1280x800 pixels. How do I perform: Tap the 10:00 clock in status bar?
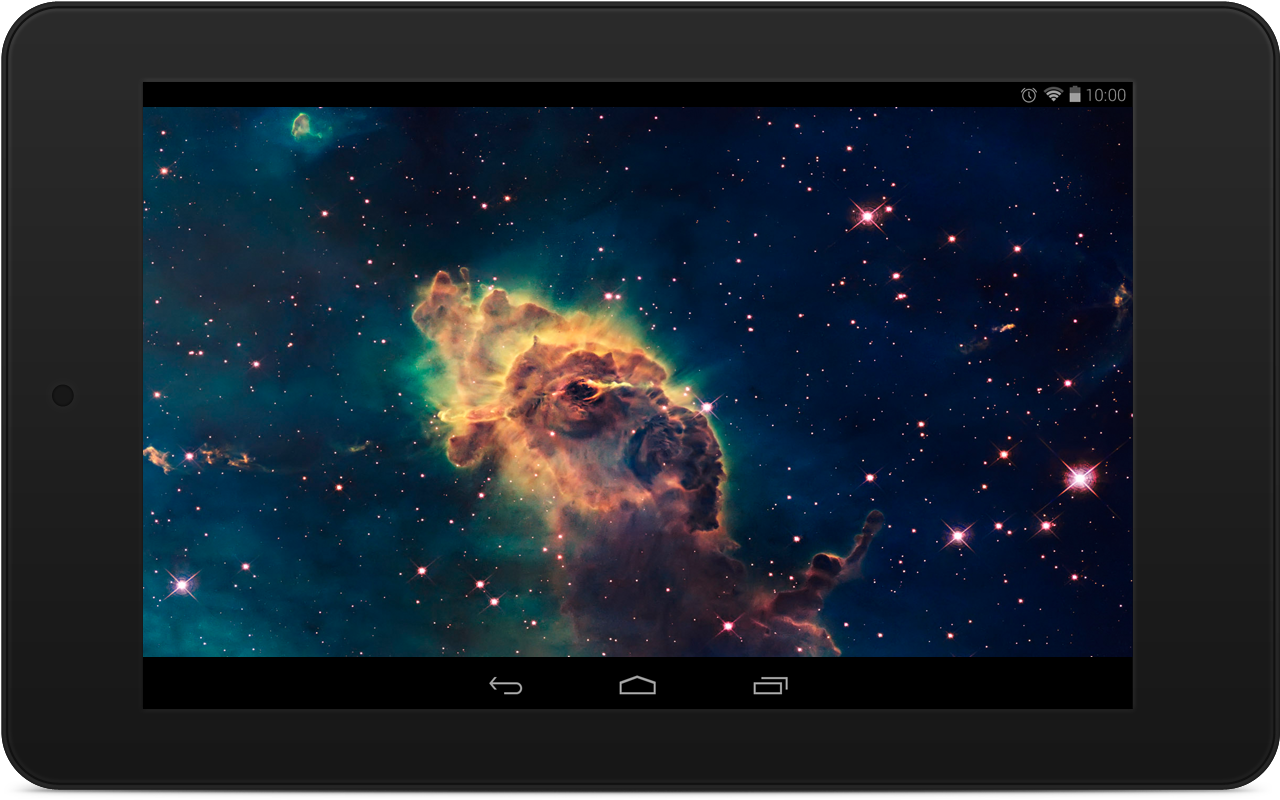[x=1106, y=95]
